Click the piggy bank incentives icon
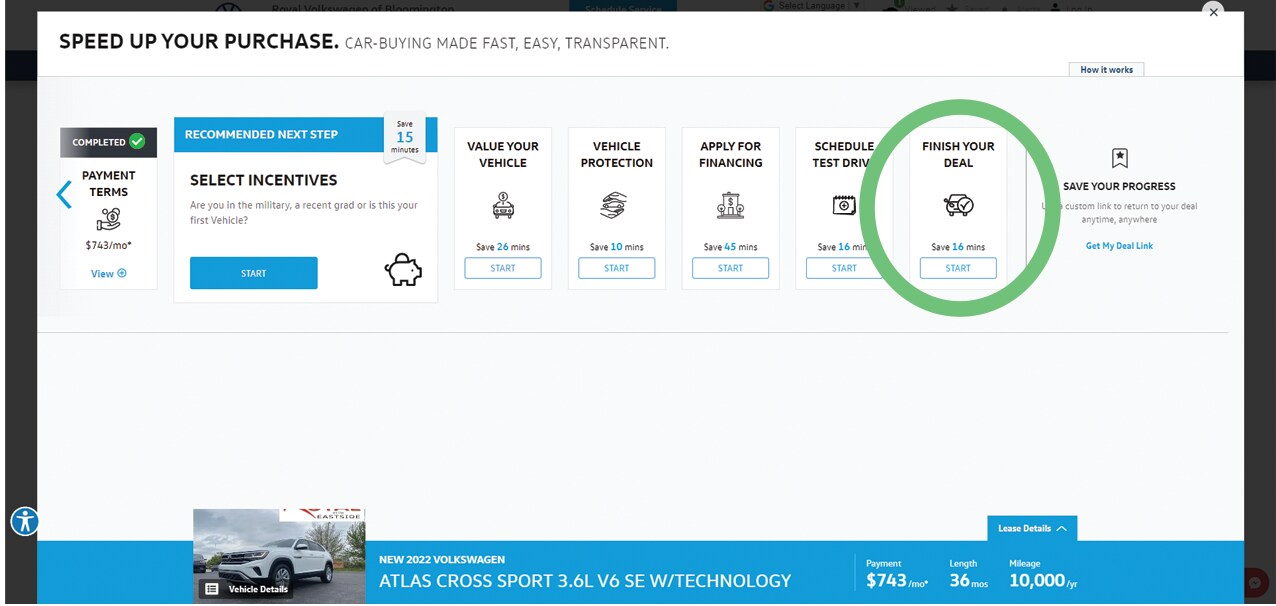This screenshot has width=1276, height=606. tap(403, 270)
